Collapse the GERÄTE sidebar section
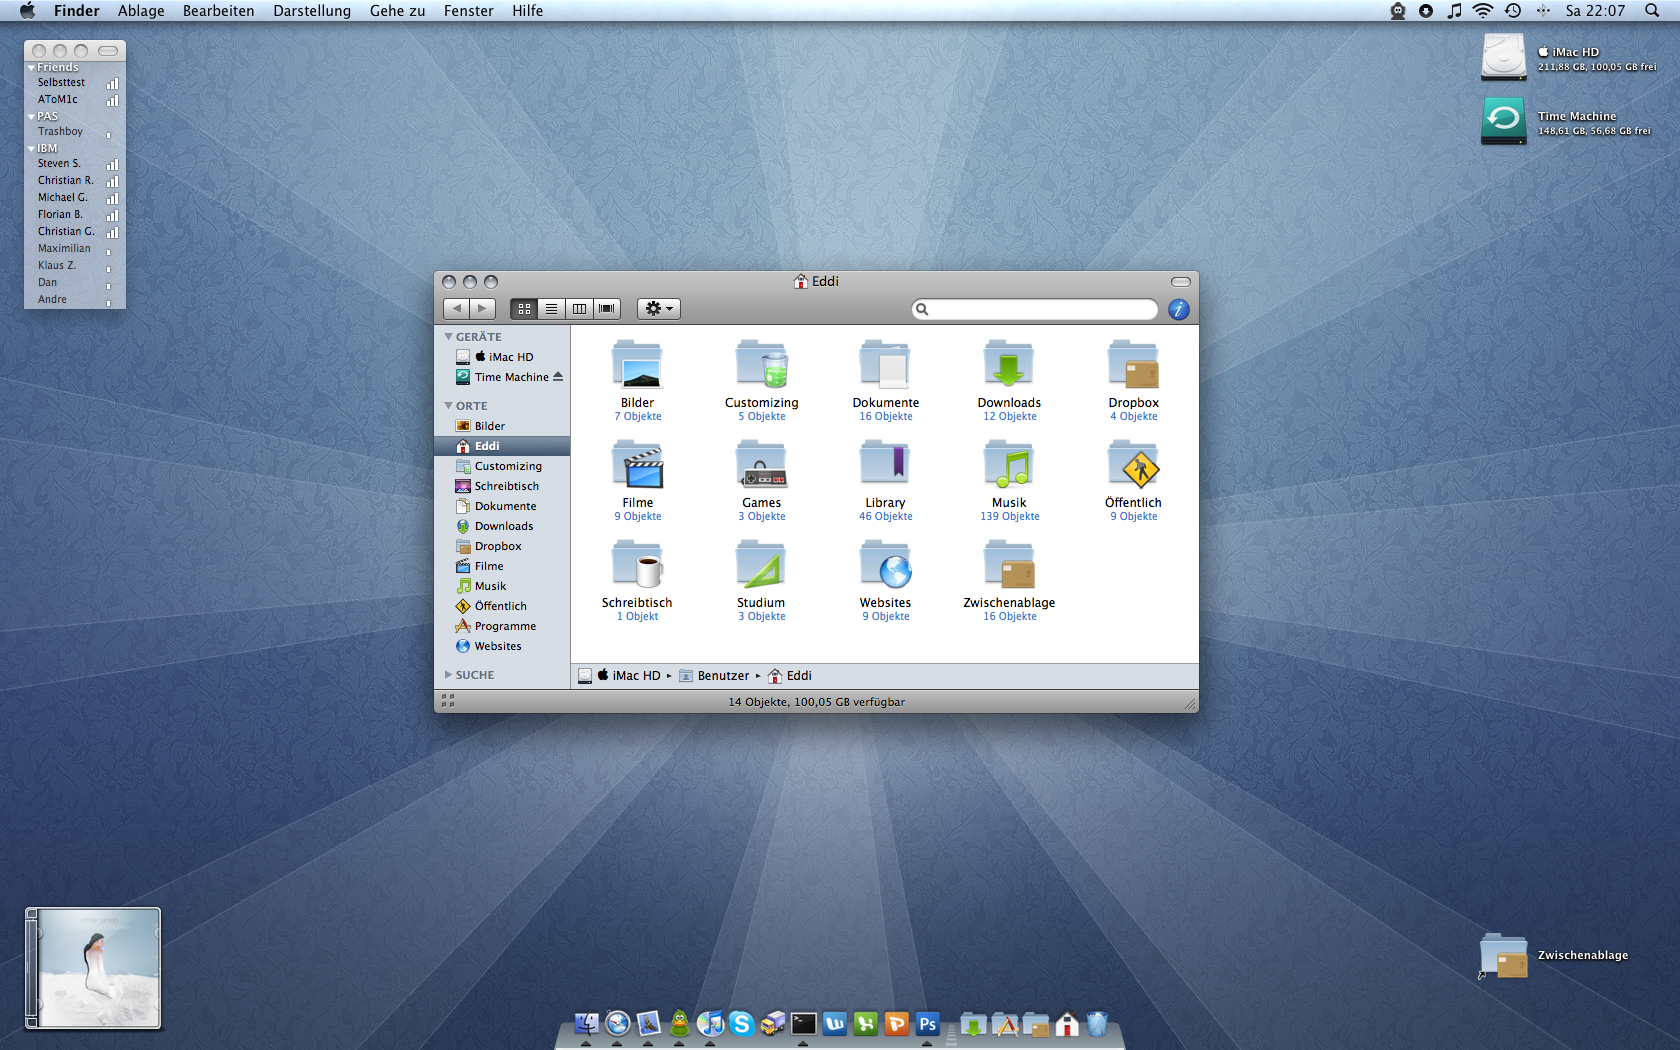The image size is (1680, 1050). (x=448, y=337)
